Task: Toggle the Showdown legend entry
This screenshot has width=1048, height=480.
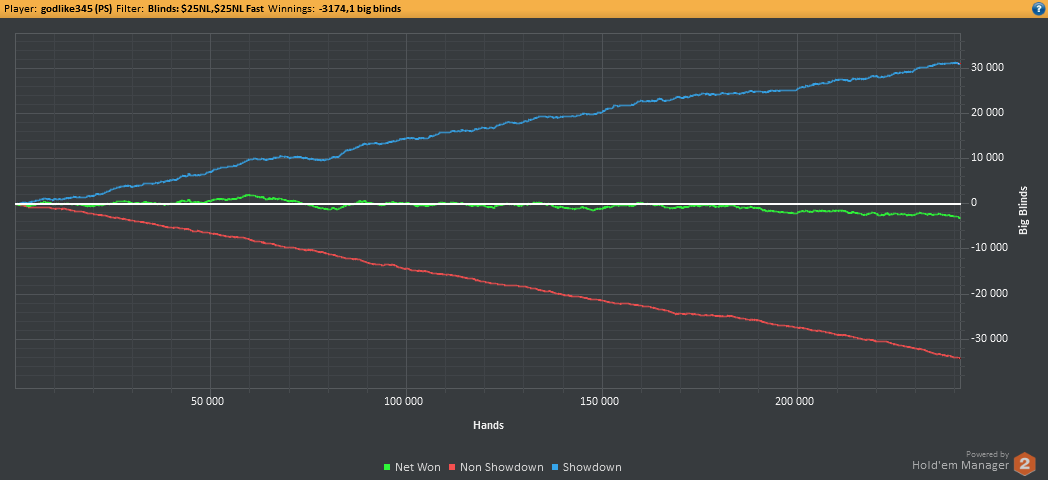Action: click(587, 467)
